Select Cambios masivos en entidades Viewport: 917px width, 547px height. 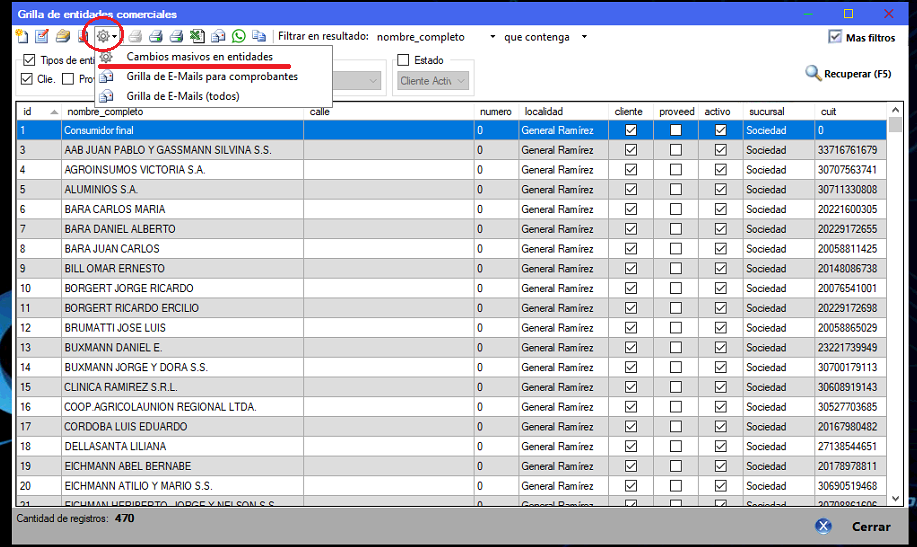pos(199,57)
